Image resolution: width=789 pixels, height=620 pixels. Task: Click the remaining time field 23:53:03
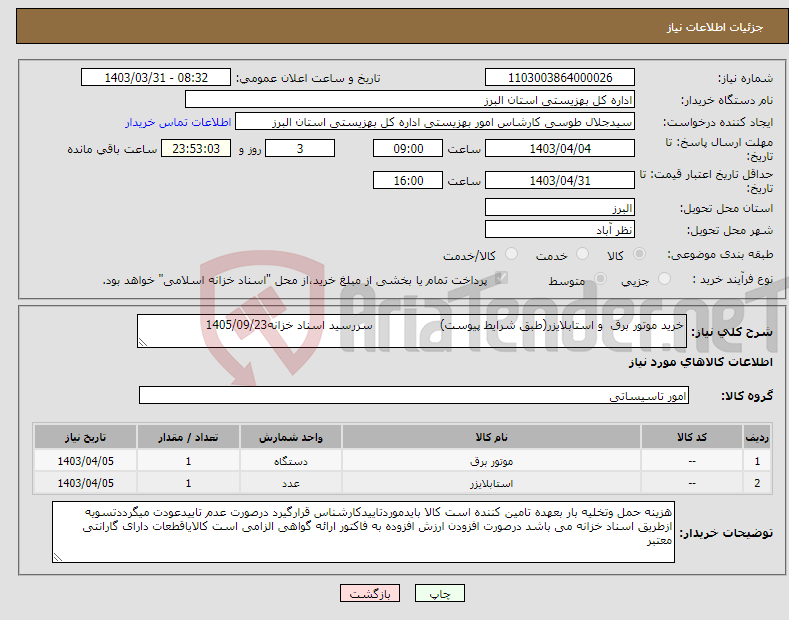[x=196, y=148]
